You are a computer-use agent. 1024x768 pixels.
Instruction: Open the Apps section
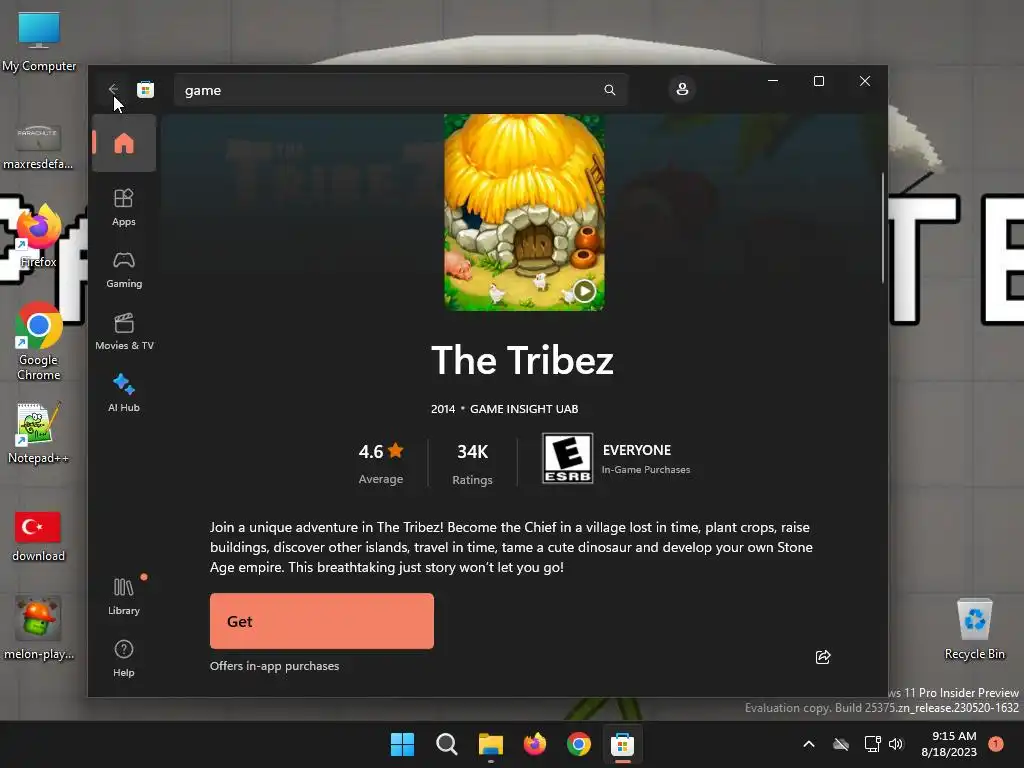click(x=124, y=207)
